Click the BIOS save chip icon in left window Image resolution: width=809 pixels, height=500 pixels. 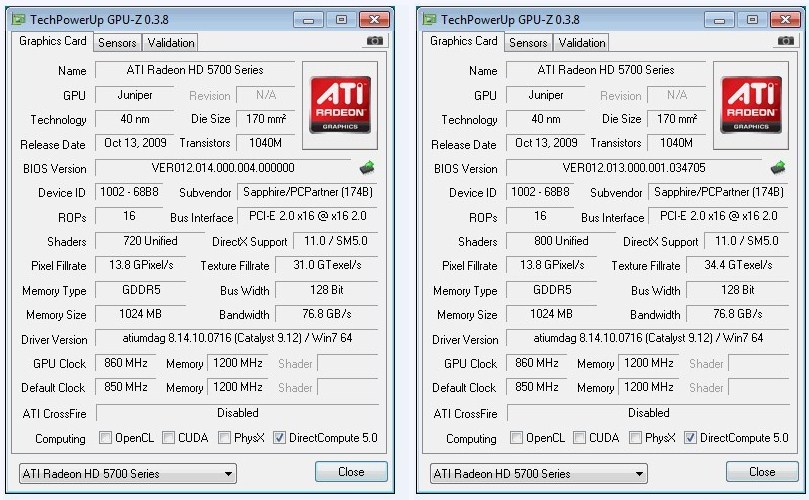click(x=366, y=168)
